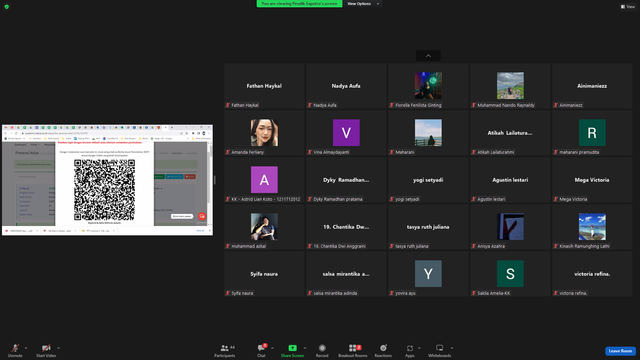Select the Ainimaniezz participant tile
This screenshot has height=360, width=640.
coord(592,86)
